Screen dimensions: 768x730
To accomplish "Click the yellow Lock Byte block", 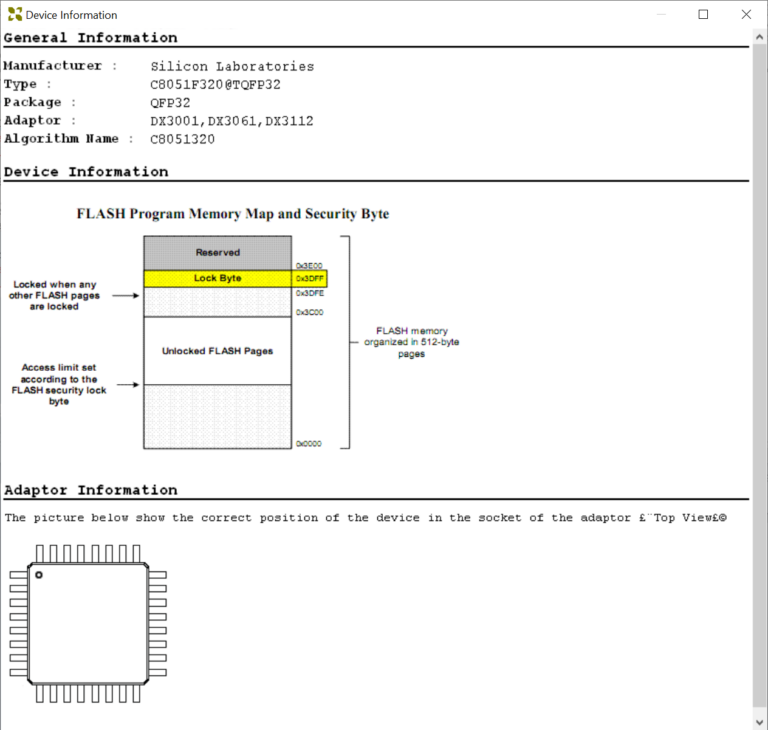I will pyautogui.click(x=217, y=279).
